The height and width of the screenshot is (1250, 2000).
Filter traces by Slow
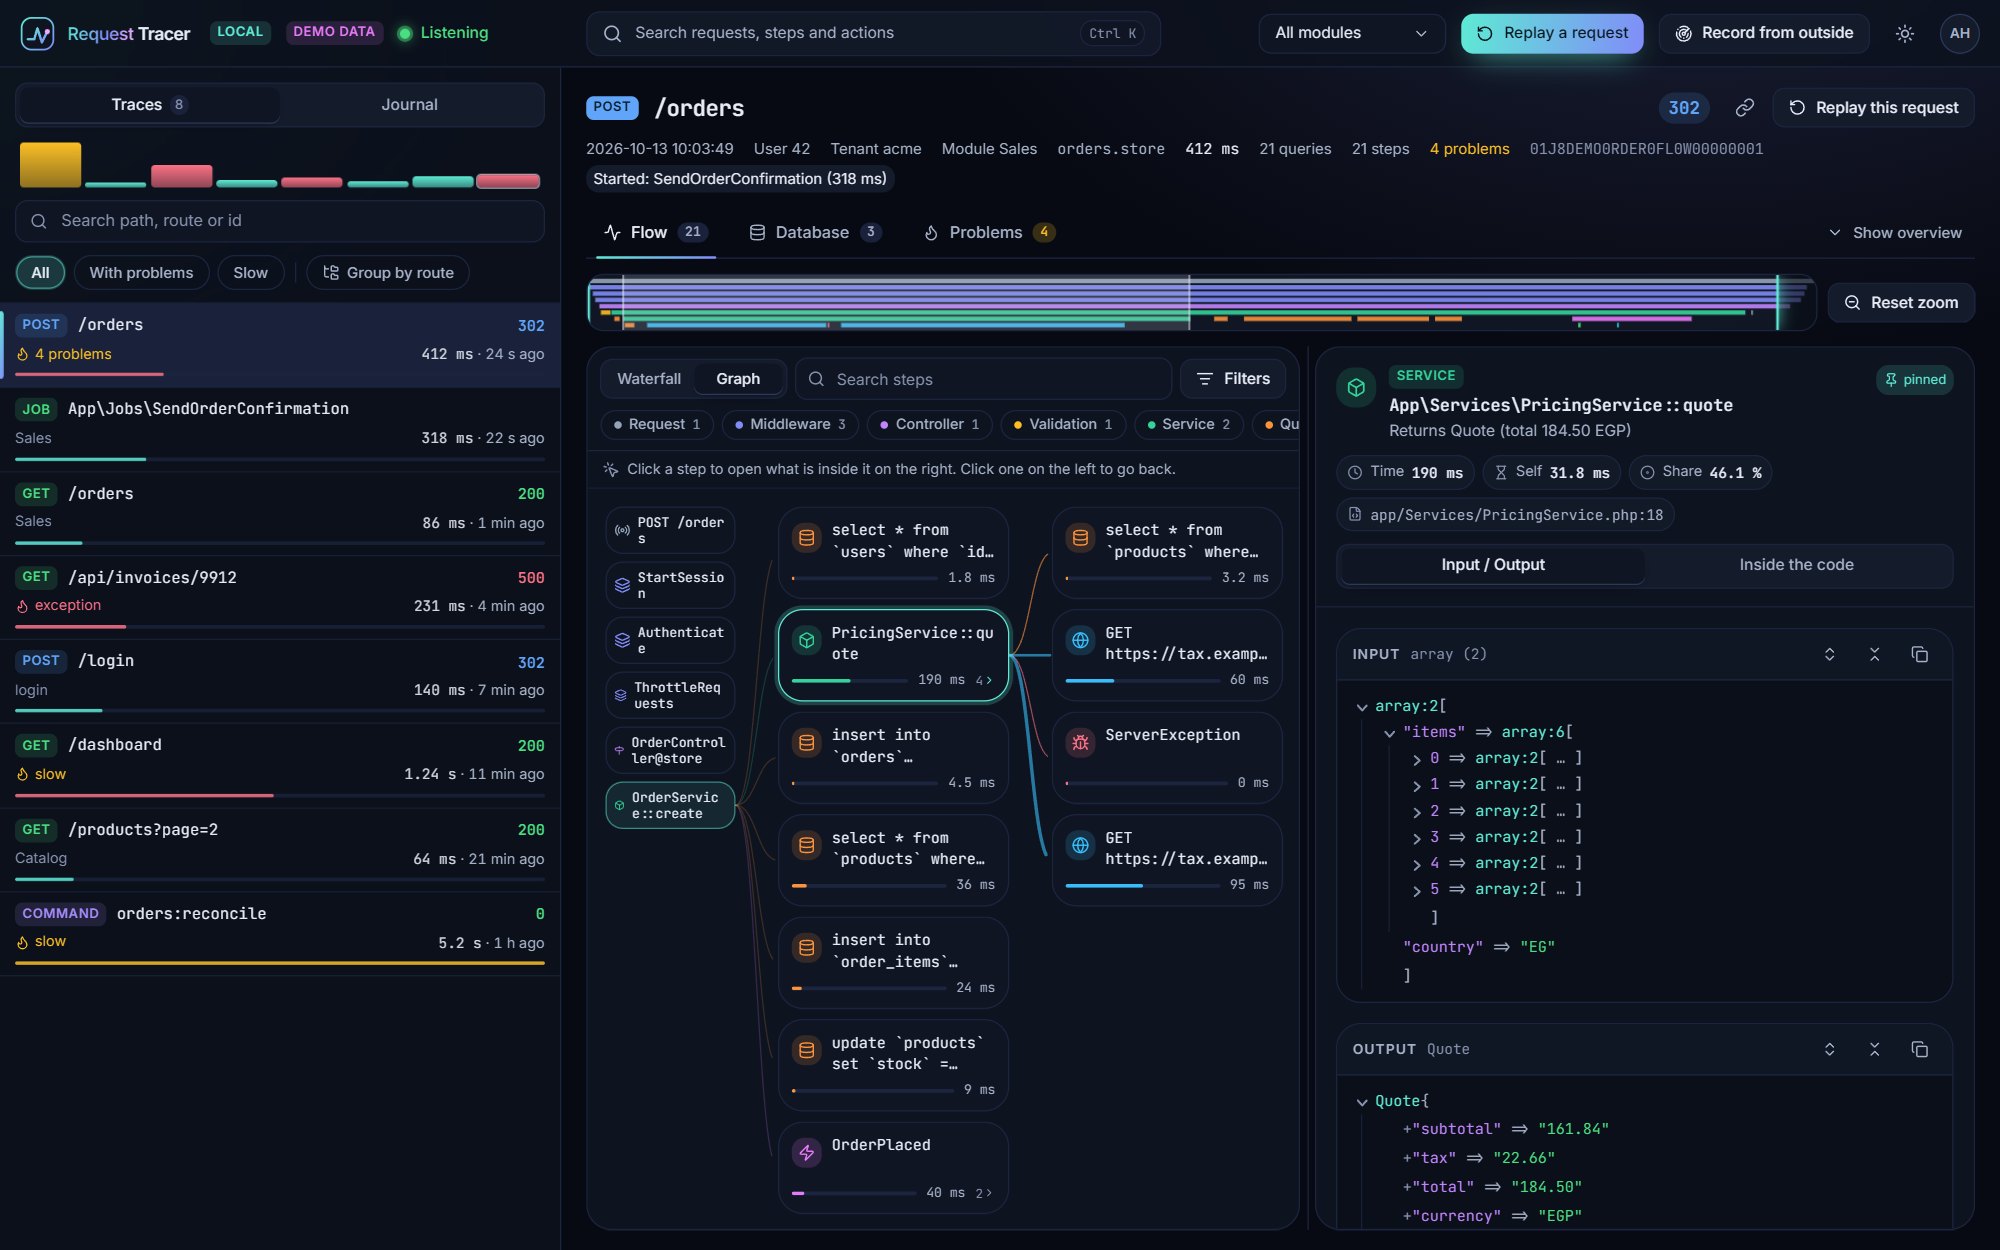pyautogui.click(x=250, y=272)
